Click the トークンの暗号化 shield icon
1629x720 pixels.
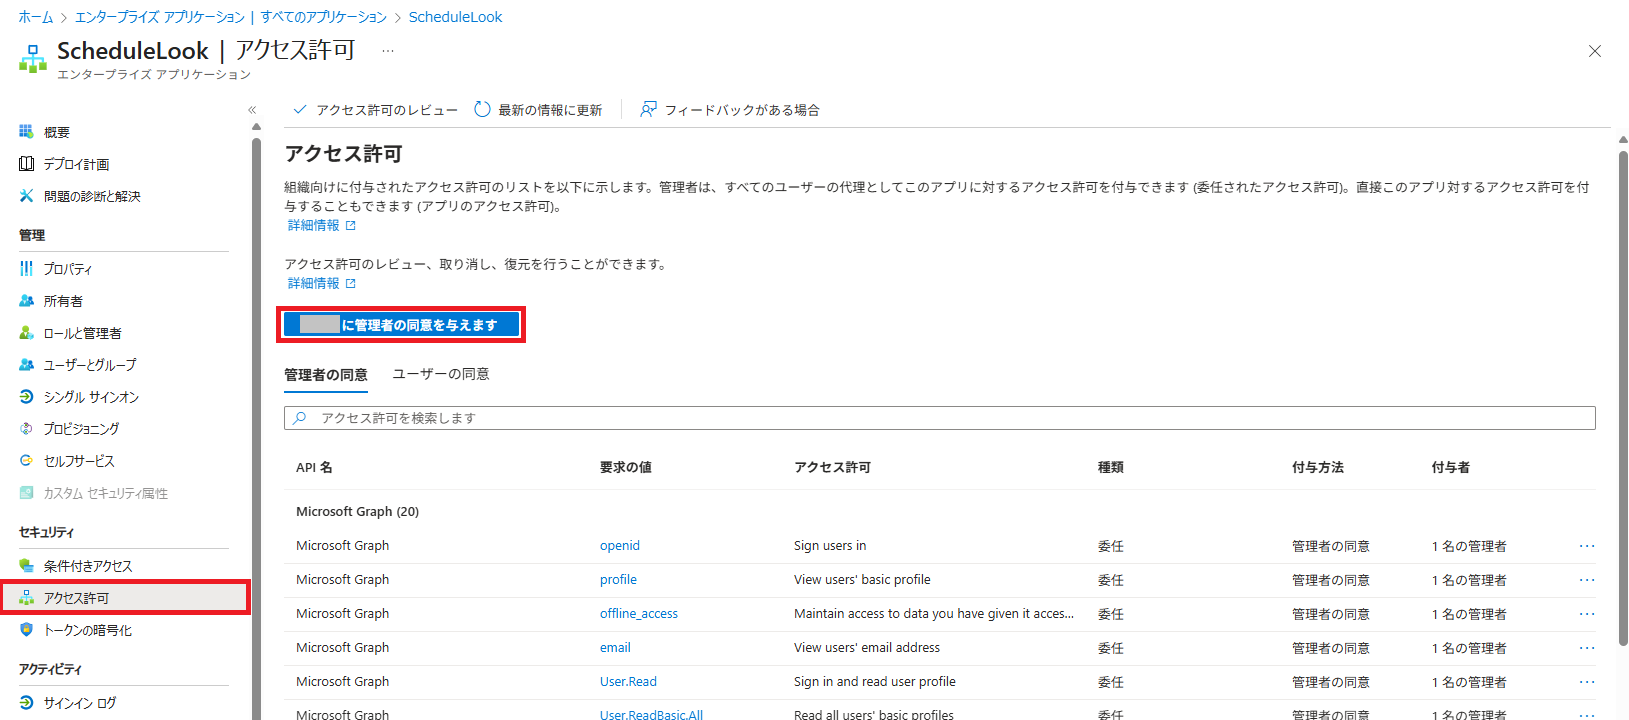click(x=27, y=629)
